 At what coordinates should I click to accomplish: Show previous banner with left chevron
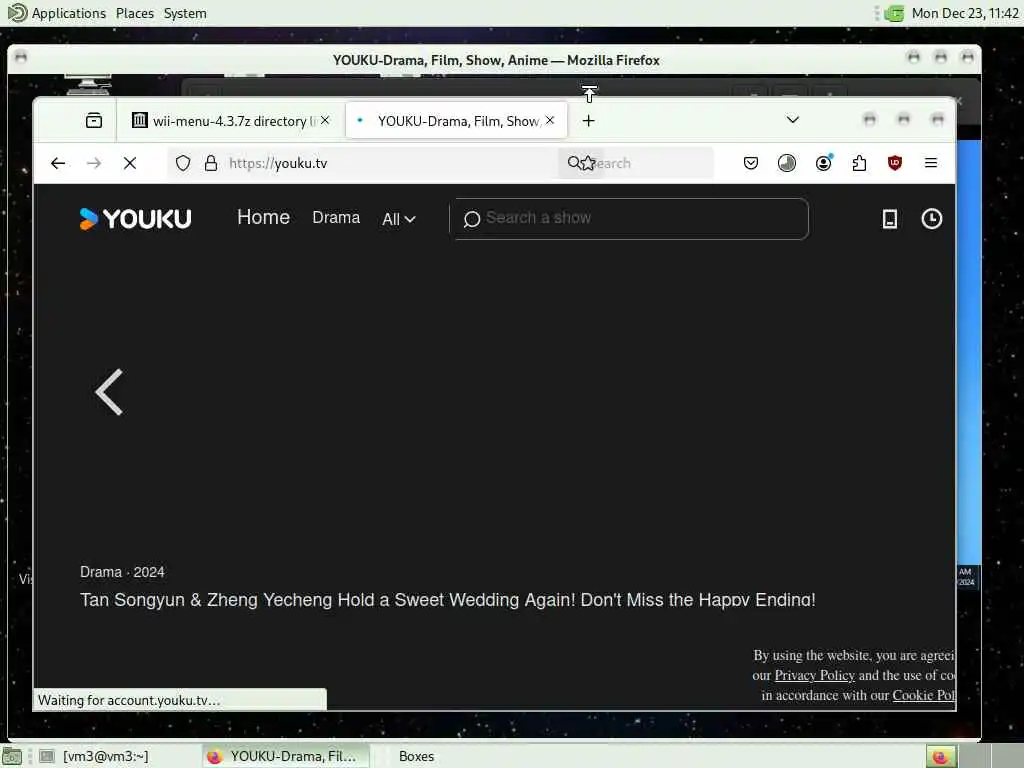[109, 392]
